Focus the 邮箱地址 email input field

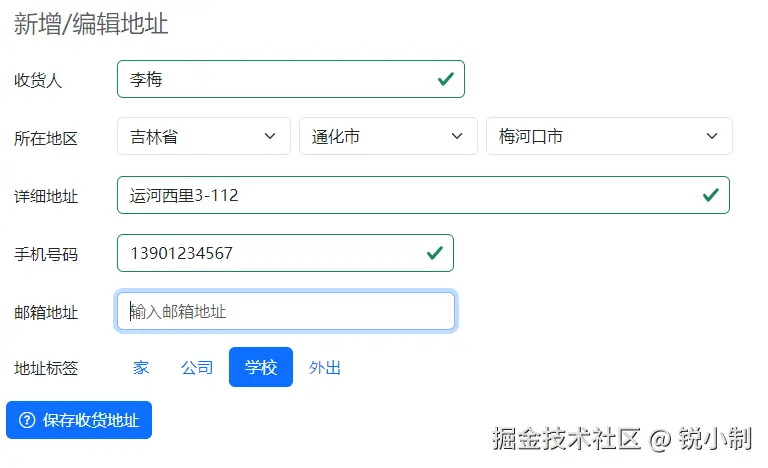click(286, 311)
